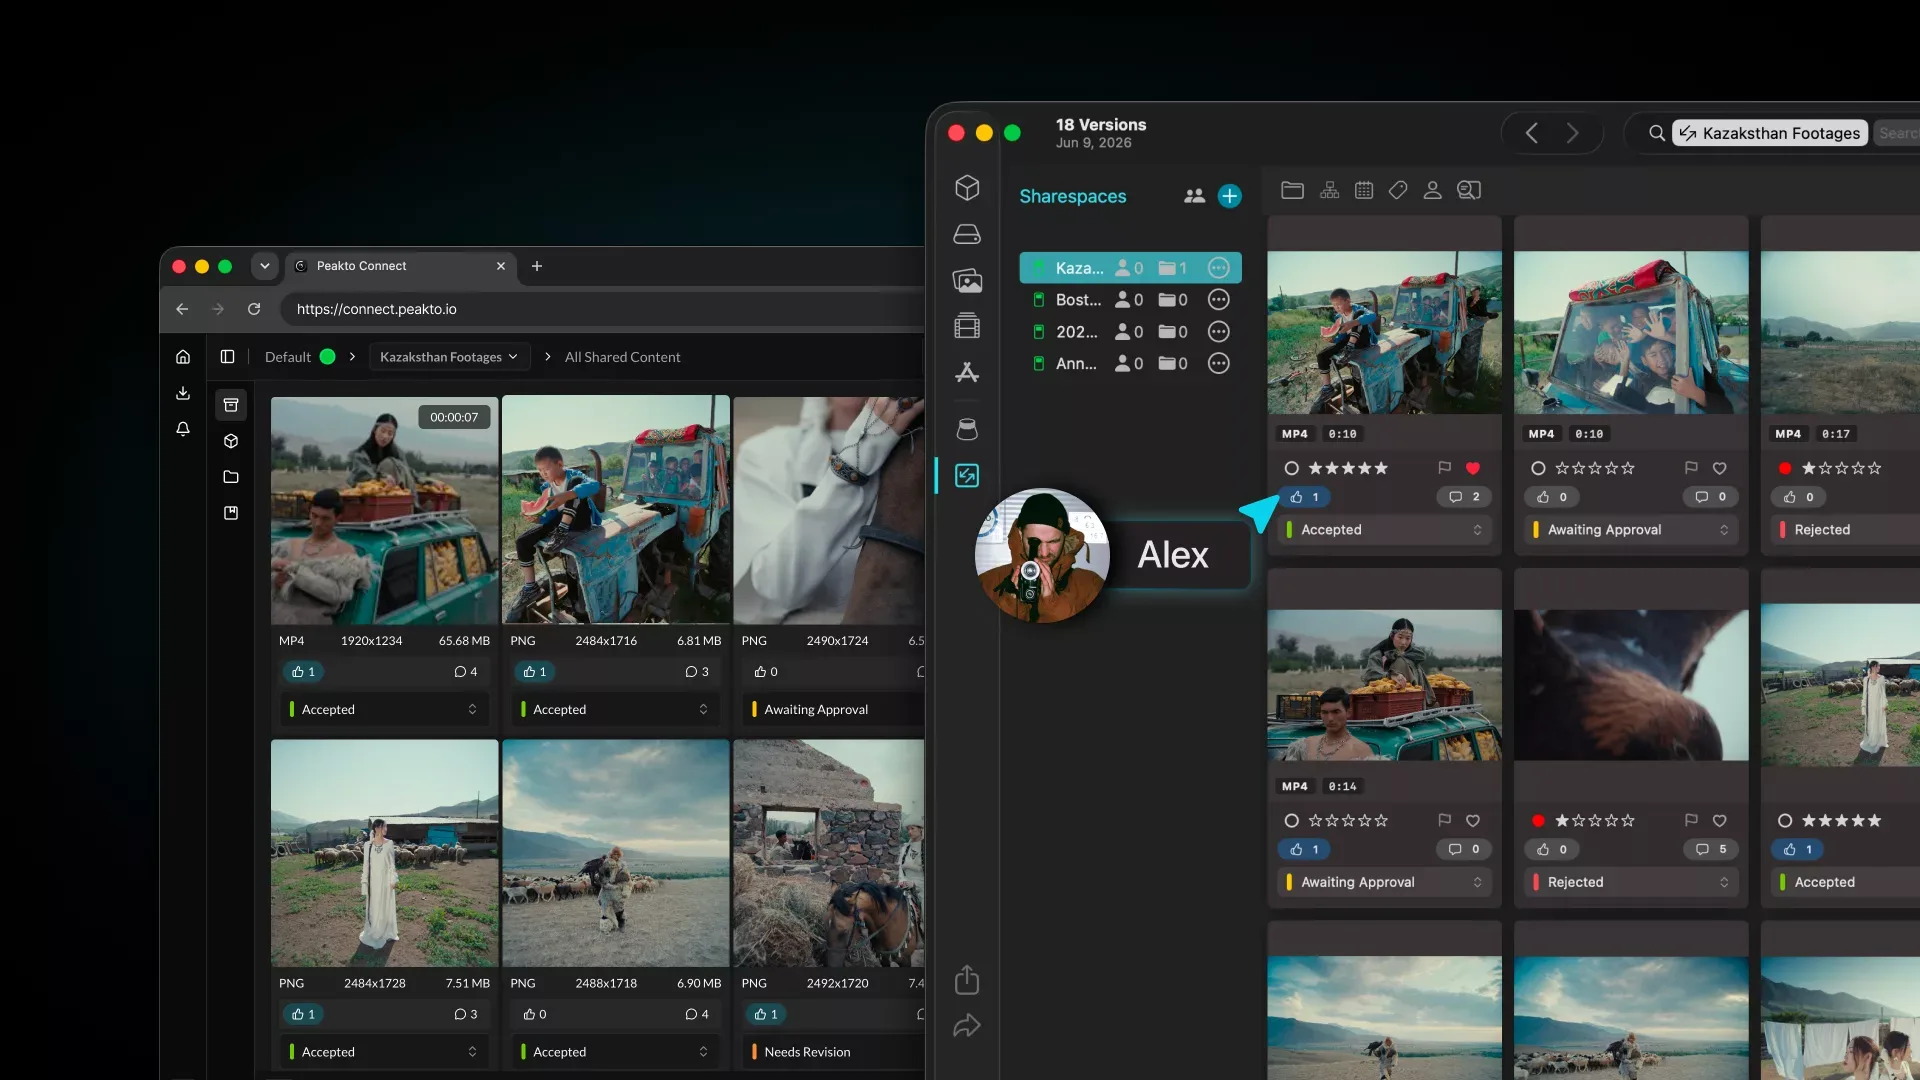Select the Bost... sharespace row
The width and height of the screenshot is (1920, 1080).
point(1130,300)
